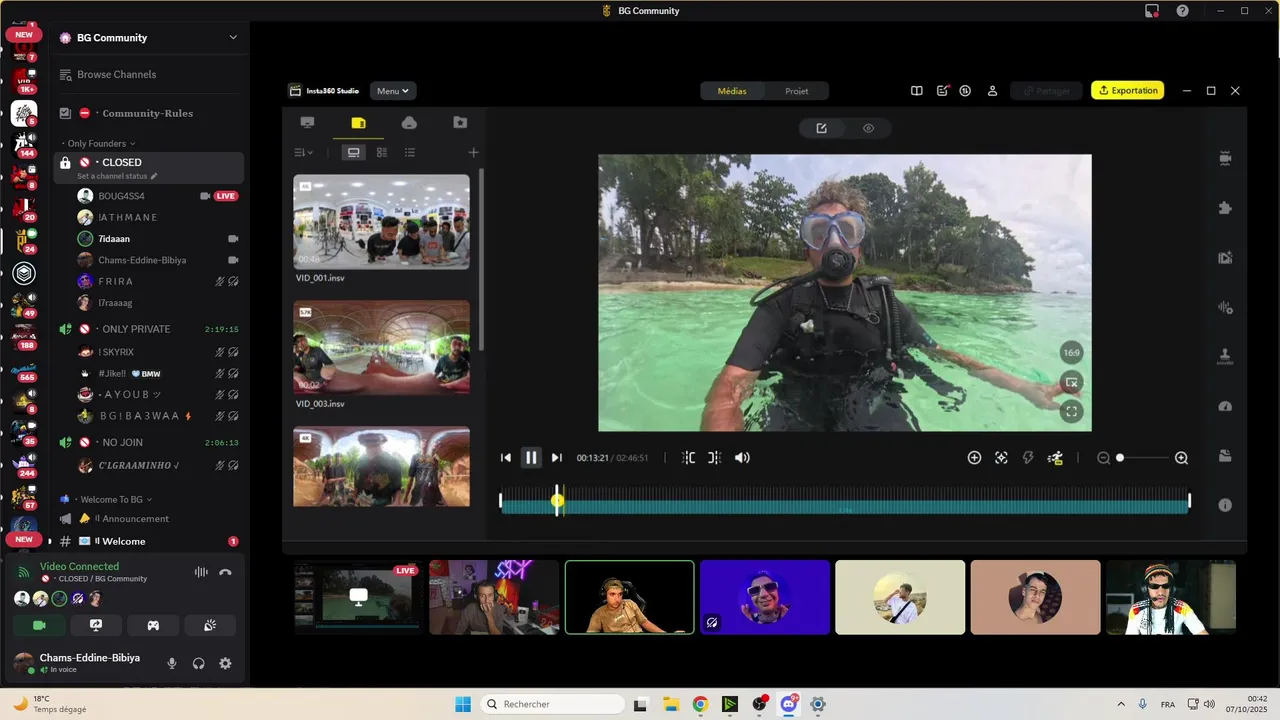Open the media sort dropdown
The height and width of the screenshot is (720, 1280).
click(303, 153)
